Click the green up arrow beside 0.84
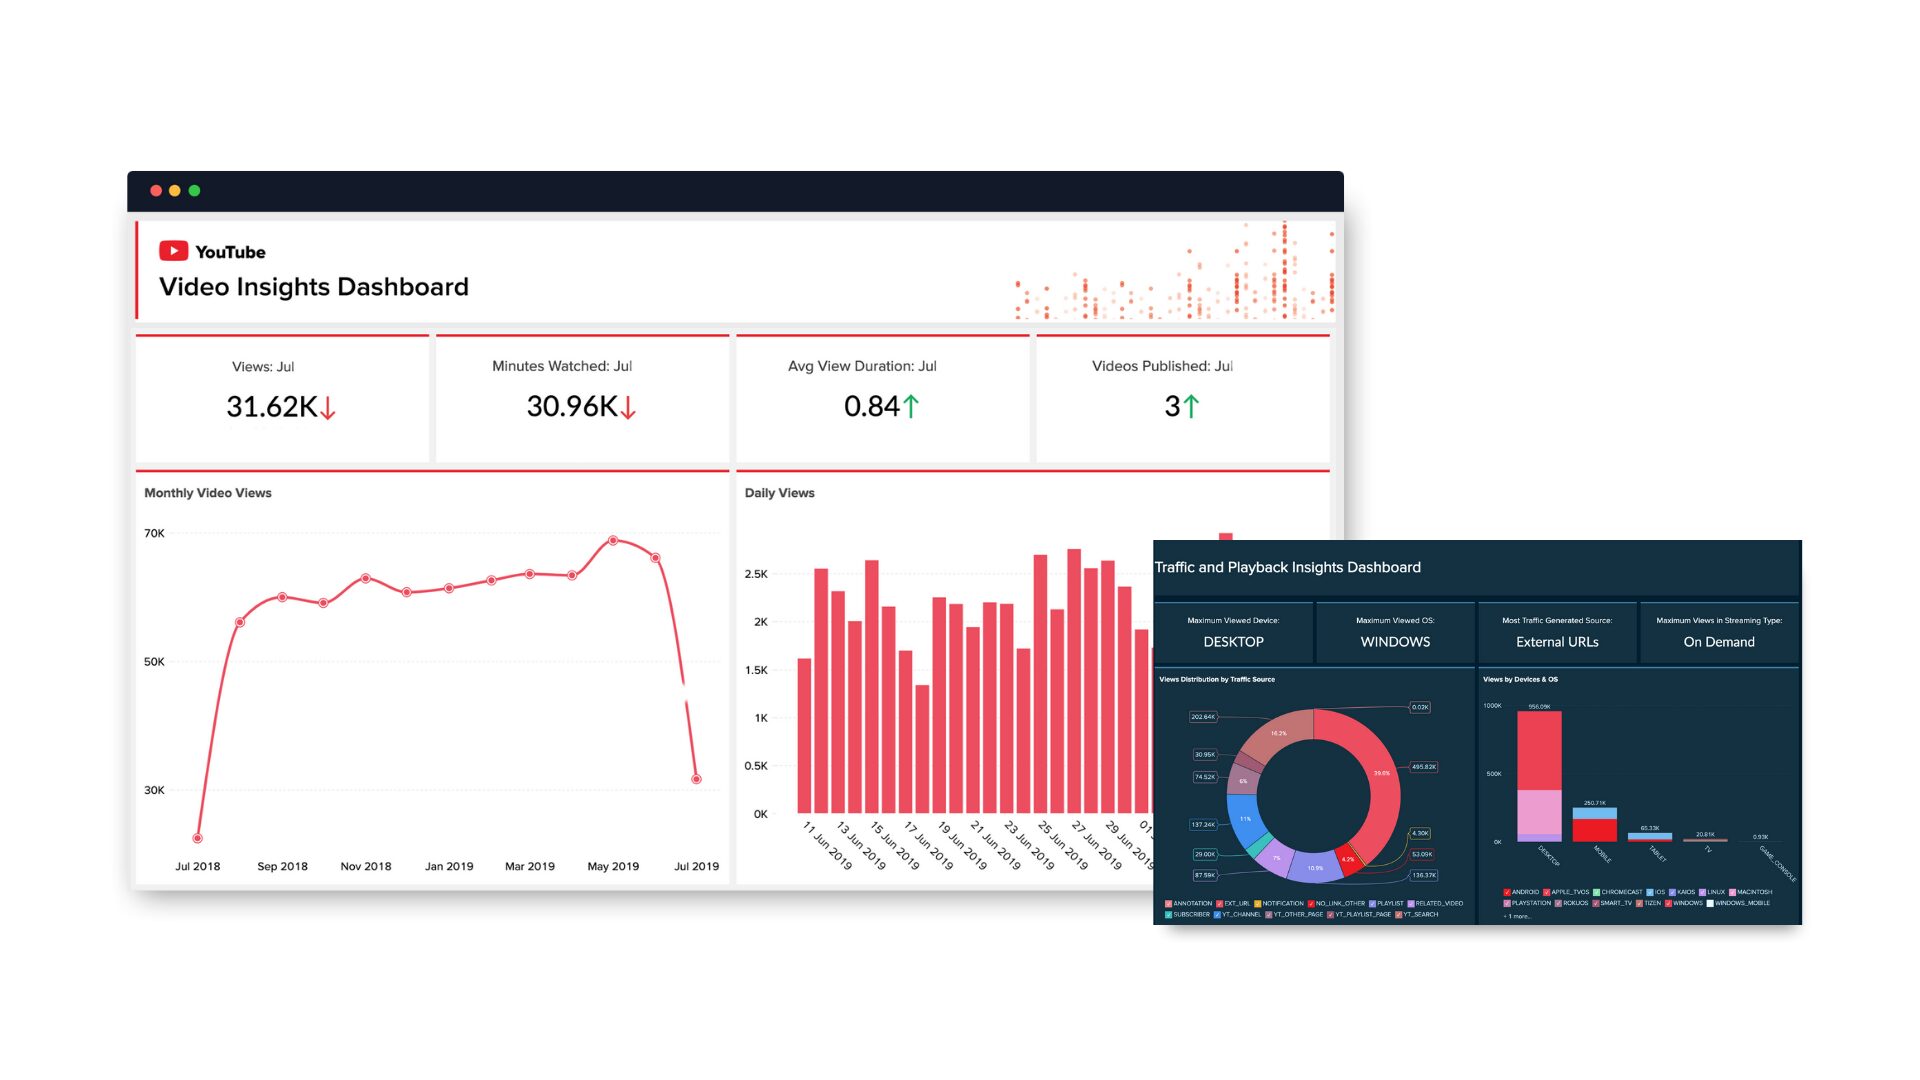1920x1080 pixels. tap(911, 406)
